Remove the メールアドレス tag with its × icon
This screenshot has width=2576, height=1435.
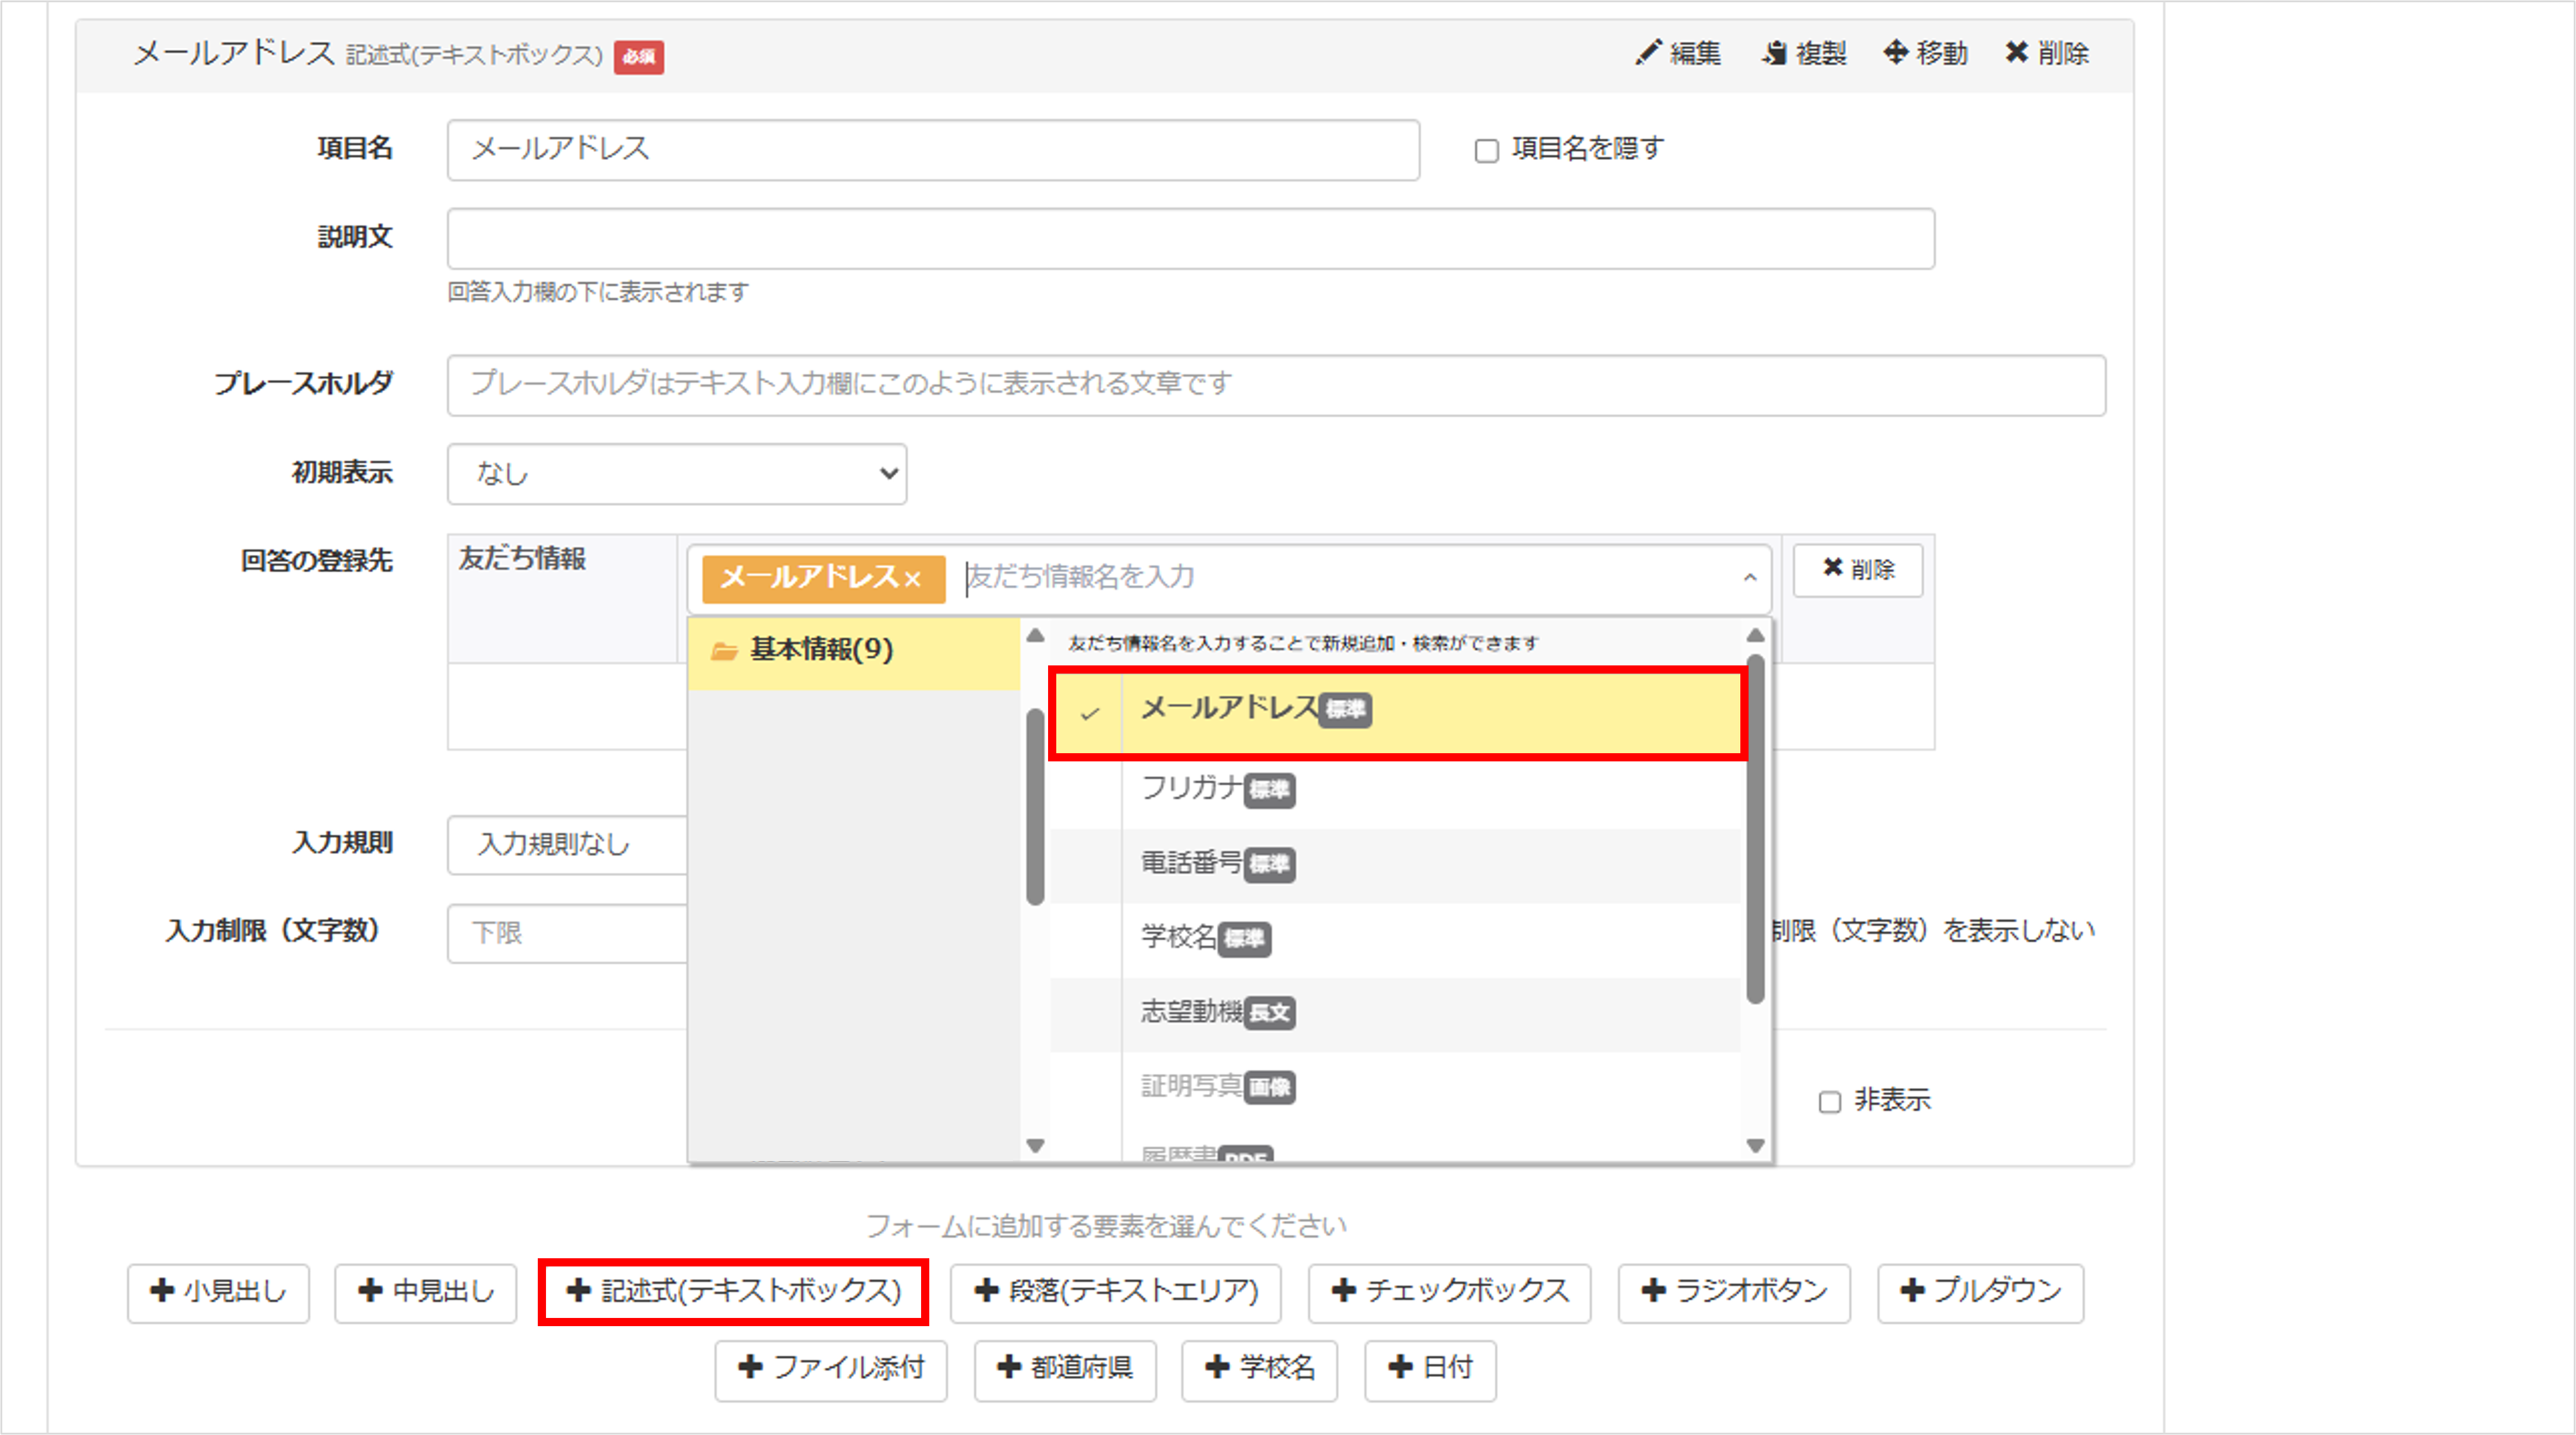pyautogui.click(x=912, y=578)
